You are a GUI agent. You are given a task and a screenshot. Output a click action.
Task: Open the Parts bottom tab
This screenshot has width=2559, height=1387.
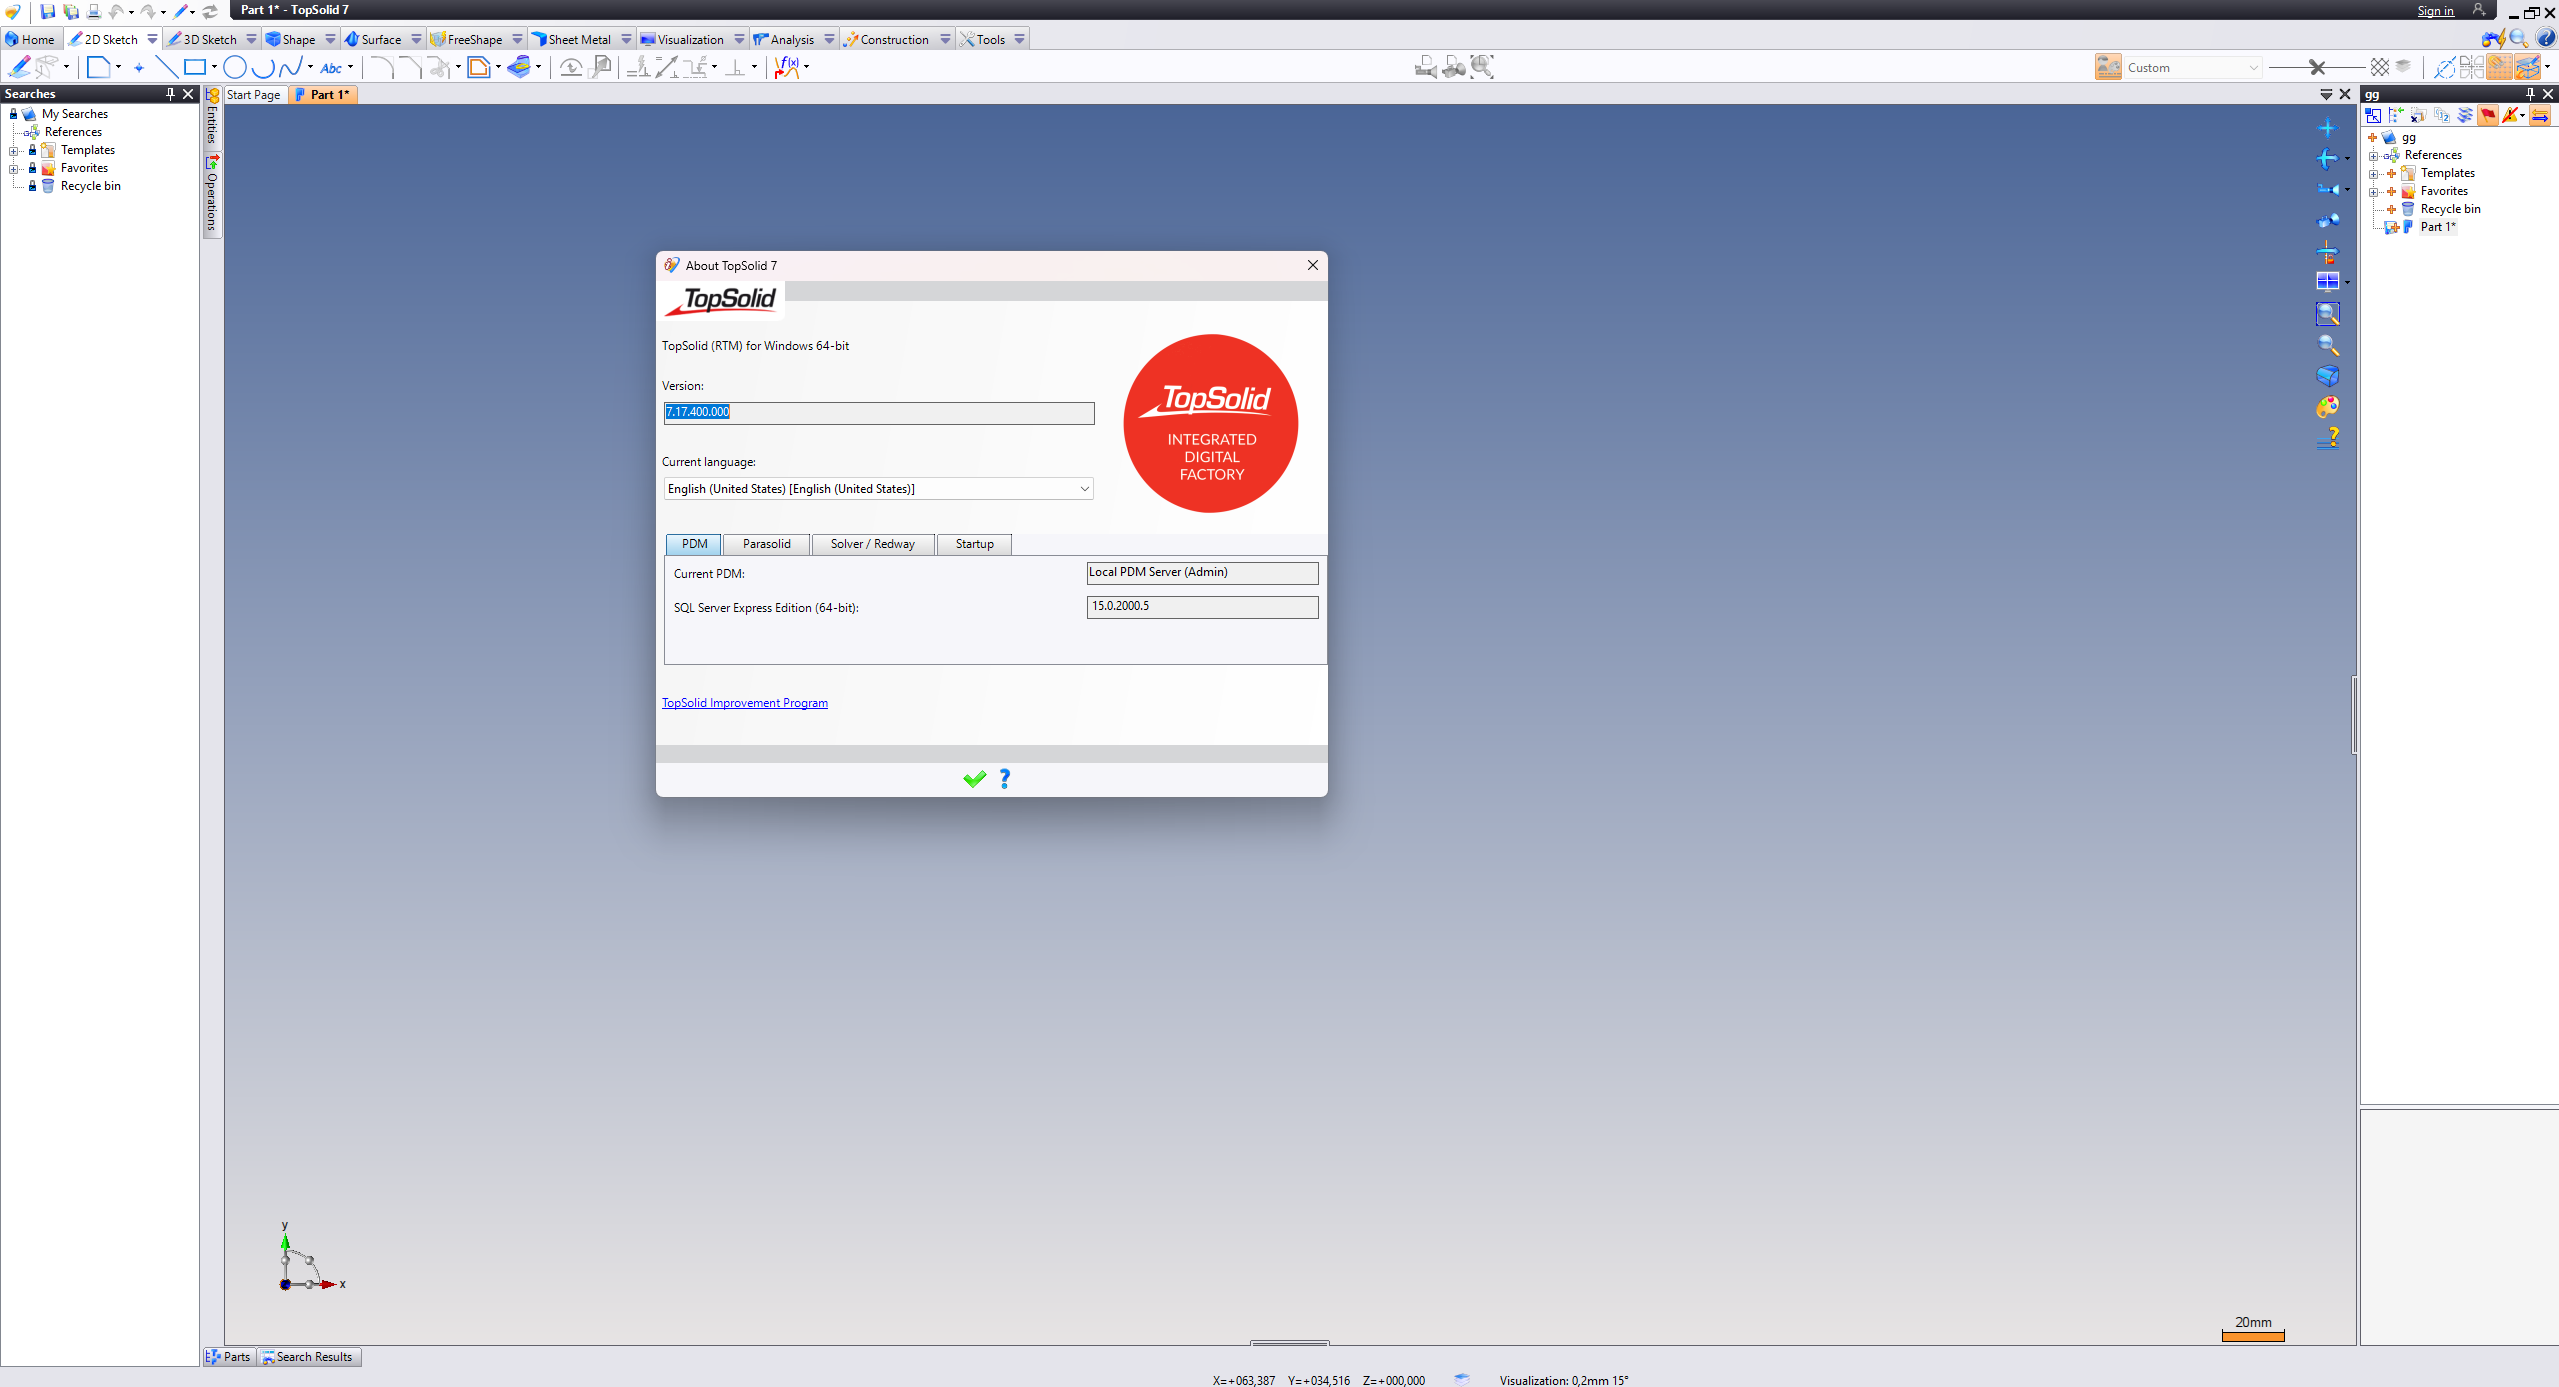229,1357
